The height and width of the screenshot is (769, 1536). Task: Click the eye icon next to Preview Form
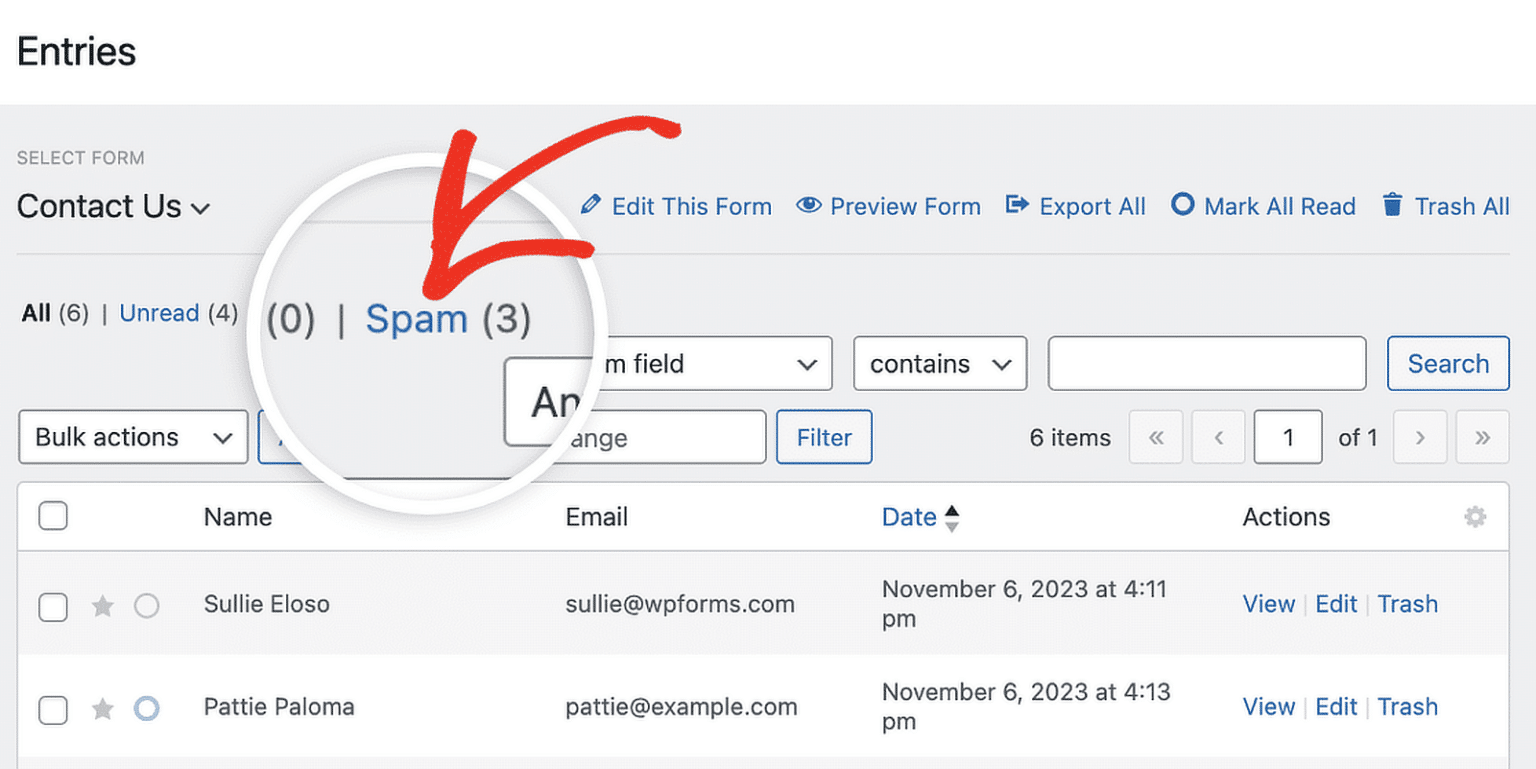(x=807, y=206)
